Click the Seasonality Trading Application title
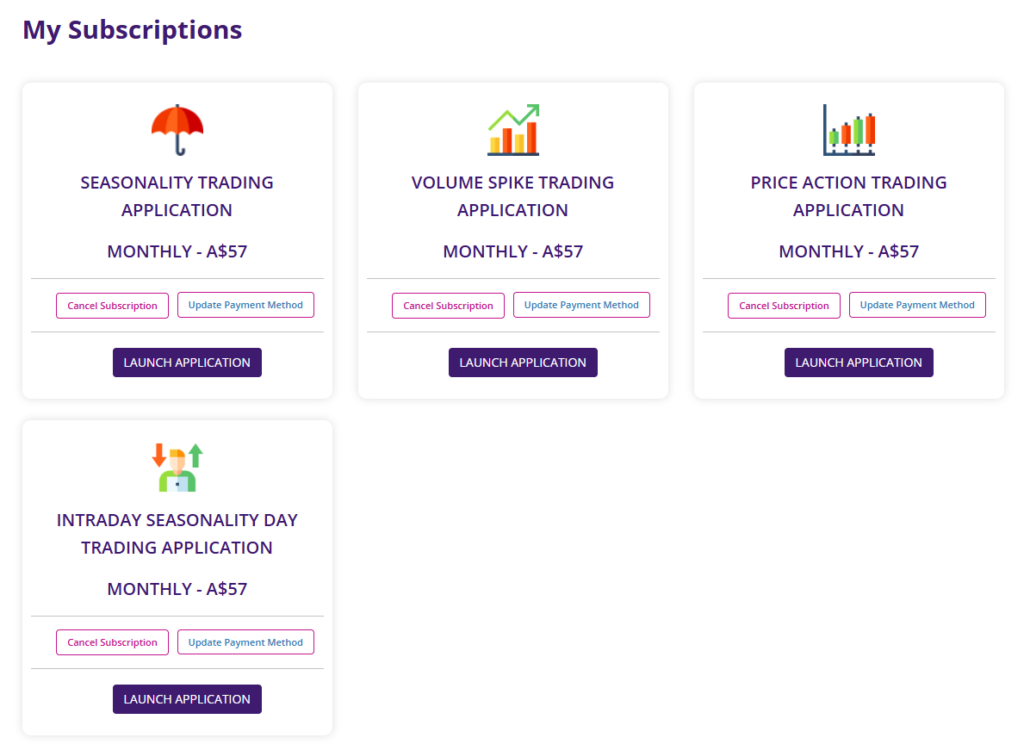This screenshot has width=1024, height=750. coord(177,196)
